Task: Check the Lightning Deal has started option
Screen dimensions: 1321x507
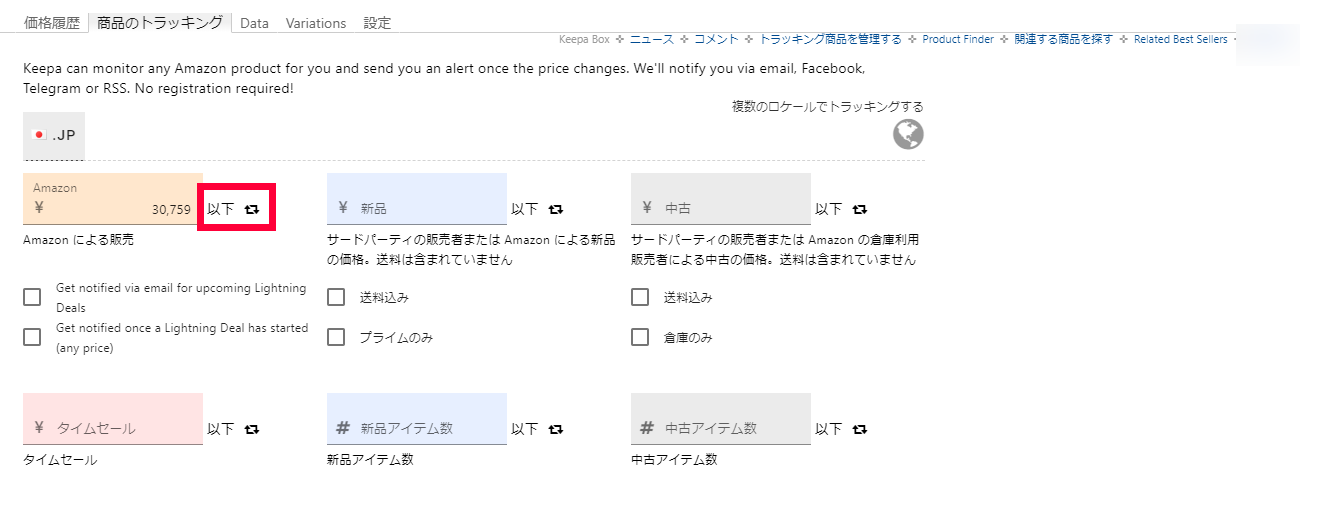Action: point(32,337)
